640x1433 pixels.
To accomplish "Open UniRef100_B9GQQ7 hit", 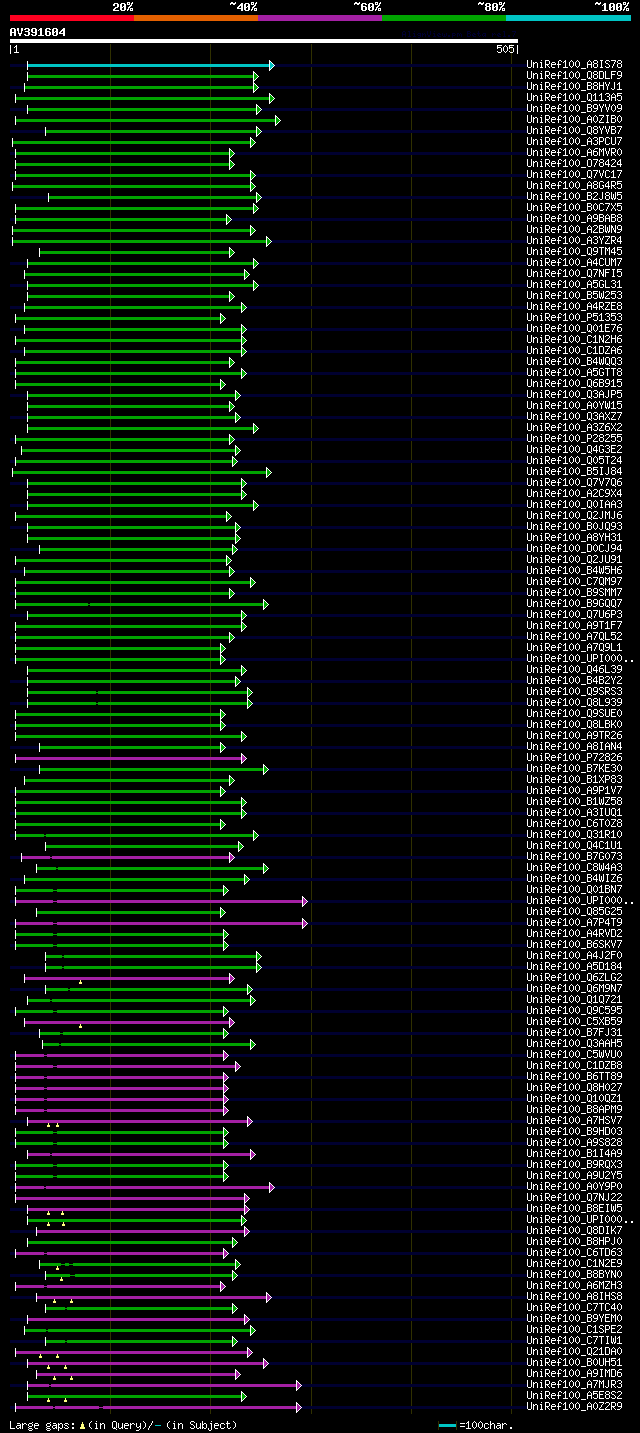I will coord(574,604).
